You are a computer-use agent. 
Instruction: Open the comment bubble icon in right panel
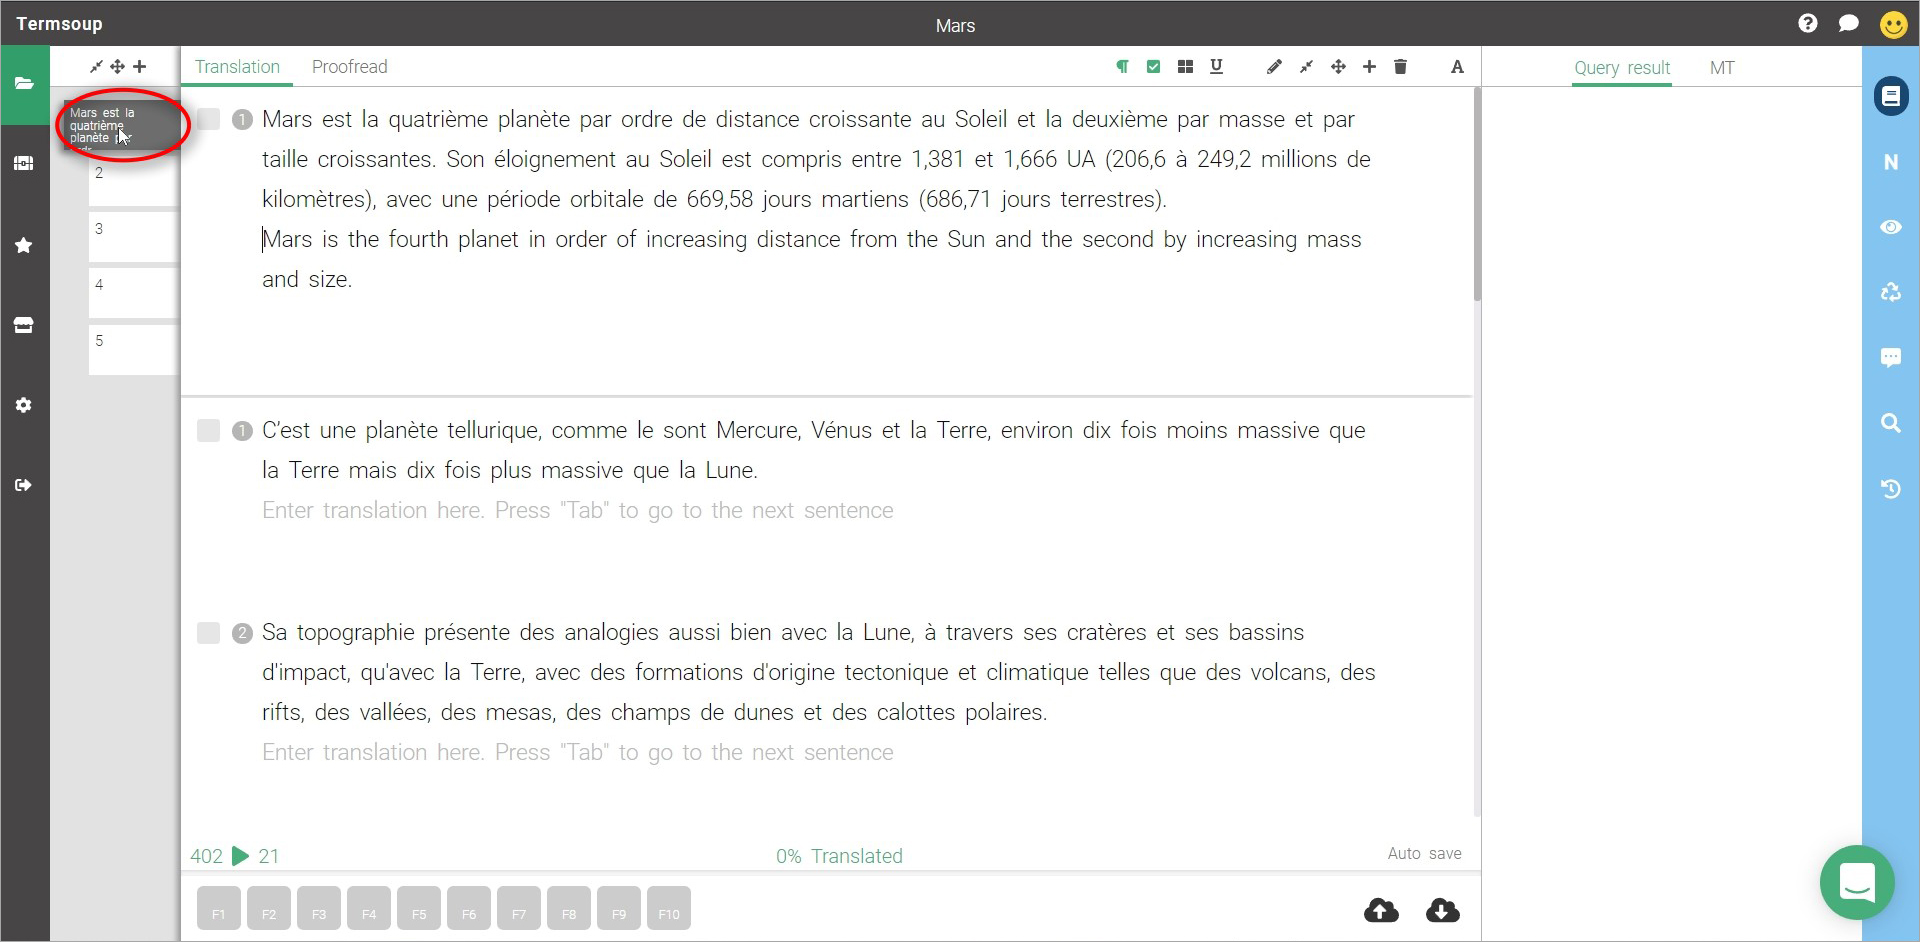click(1891, 358)
